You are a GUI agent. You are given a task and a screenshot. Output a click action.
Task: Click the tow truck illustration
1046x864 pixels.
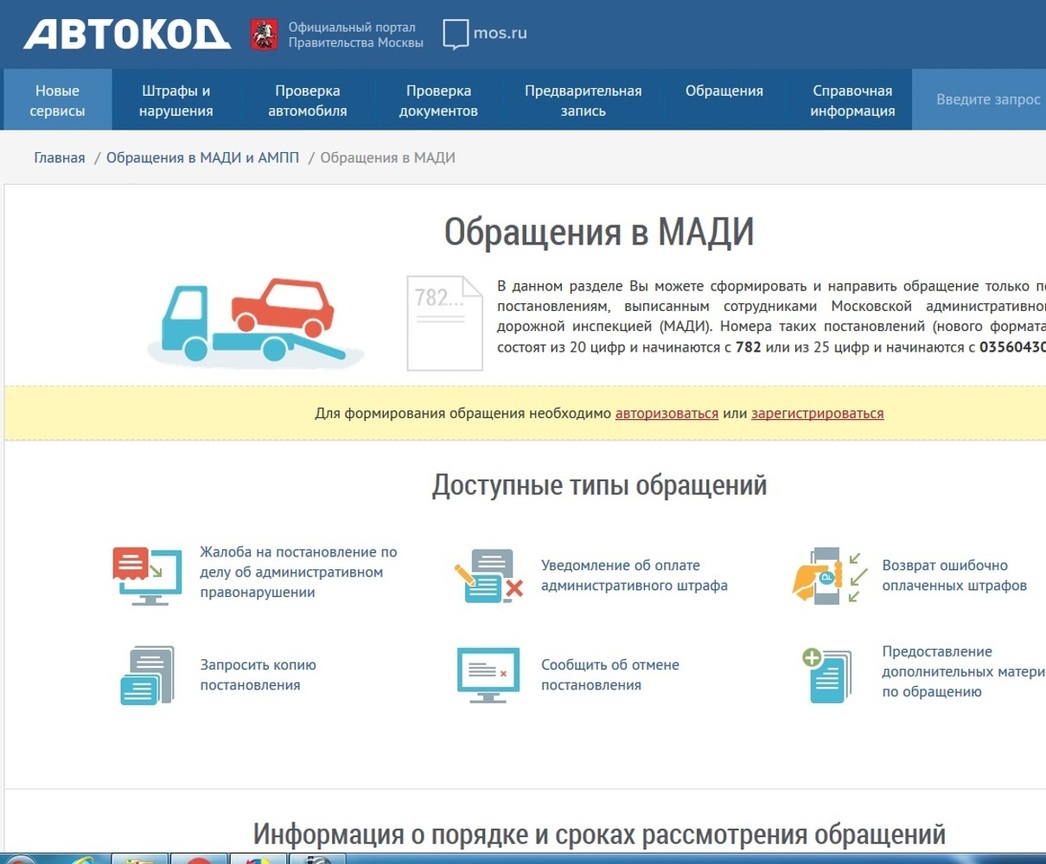click(255, 322)
